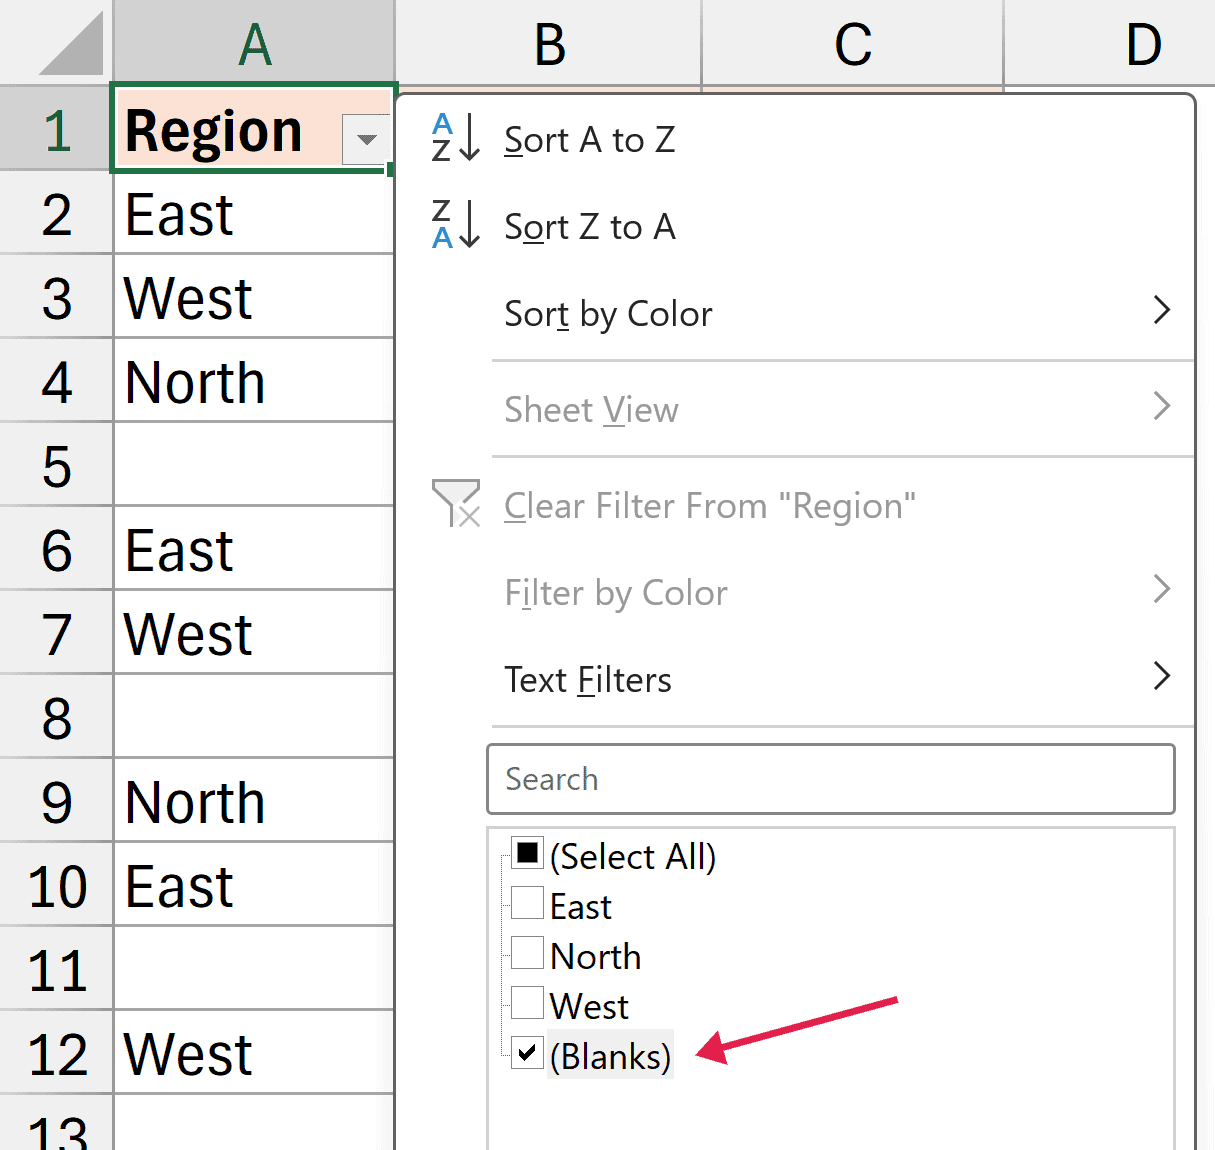Select Clear Filter From "Region"

(710, 506)
